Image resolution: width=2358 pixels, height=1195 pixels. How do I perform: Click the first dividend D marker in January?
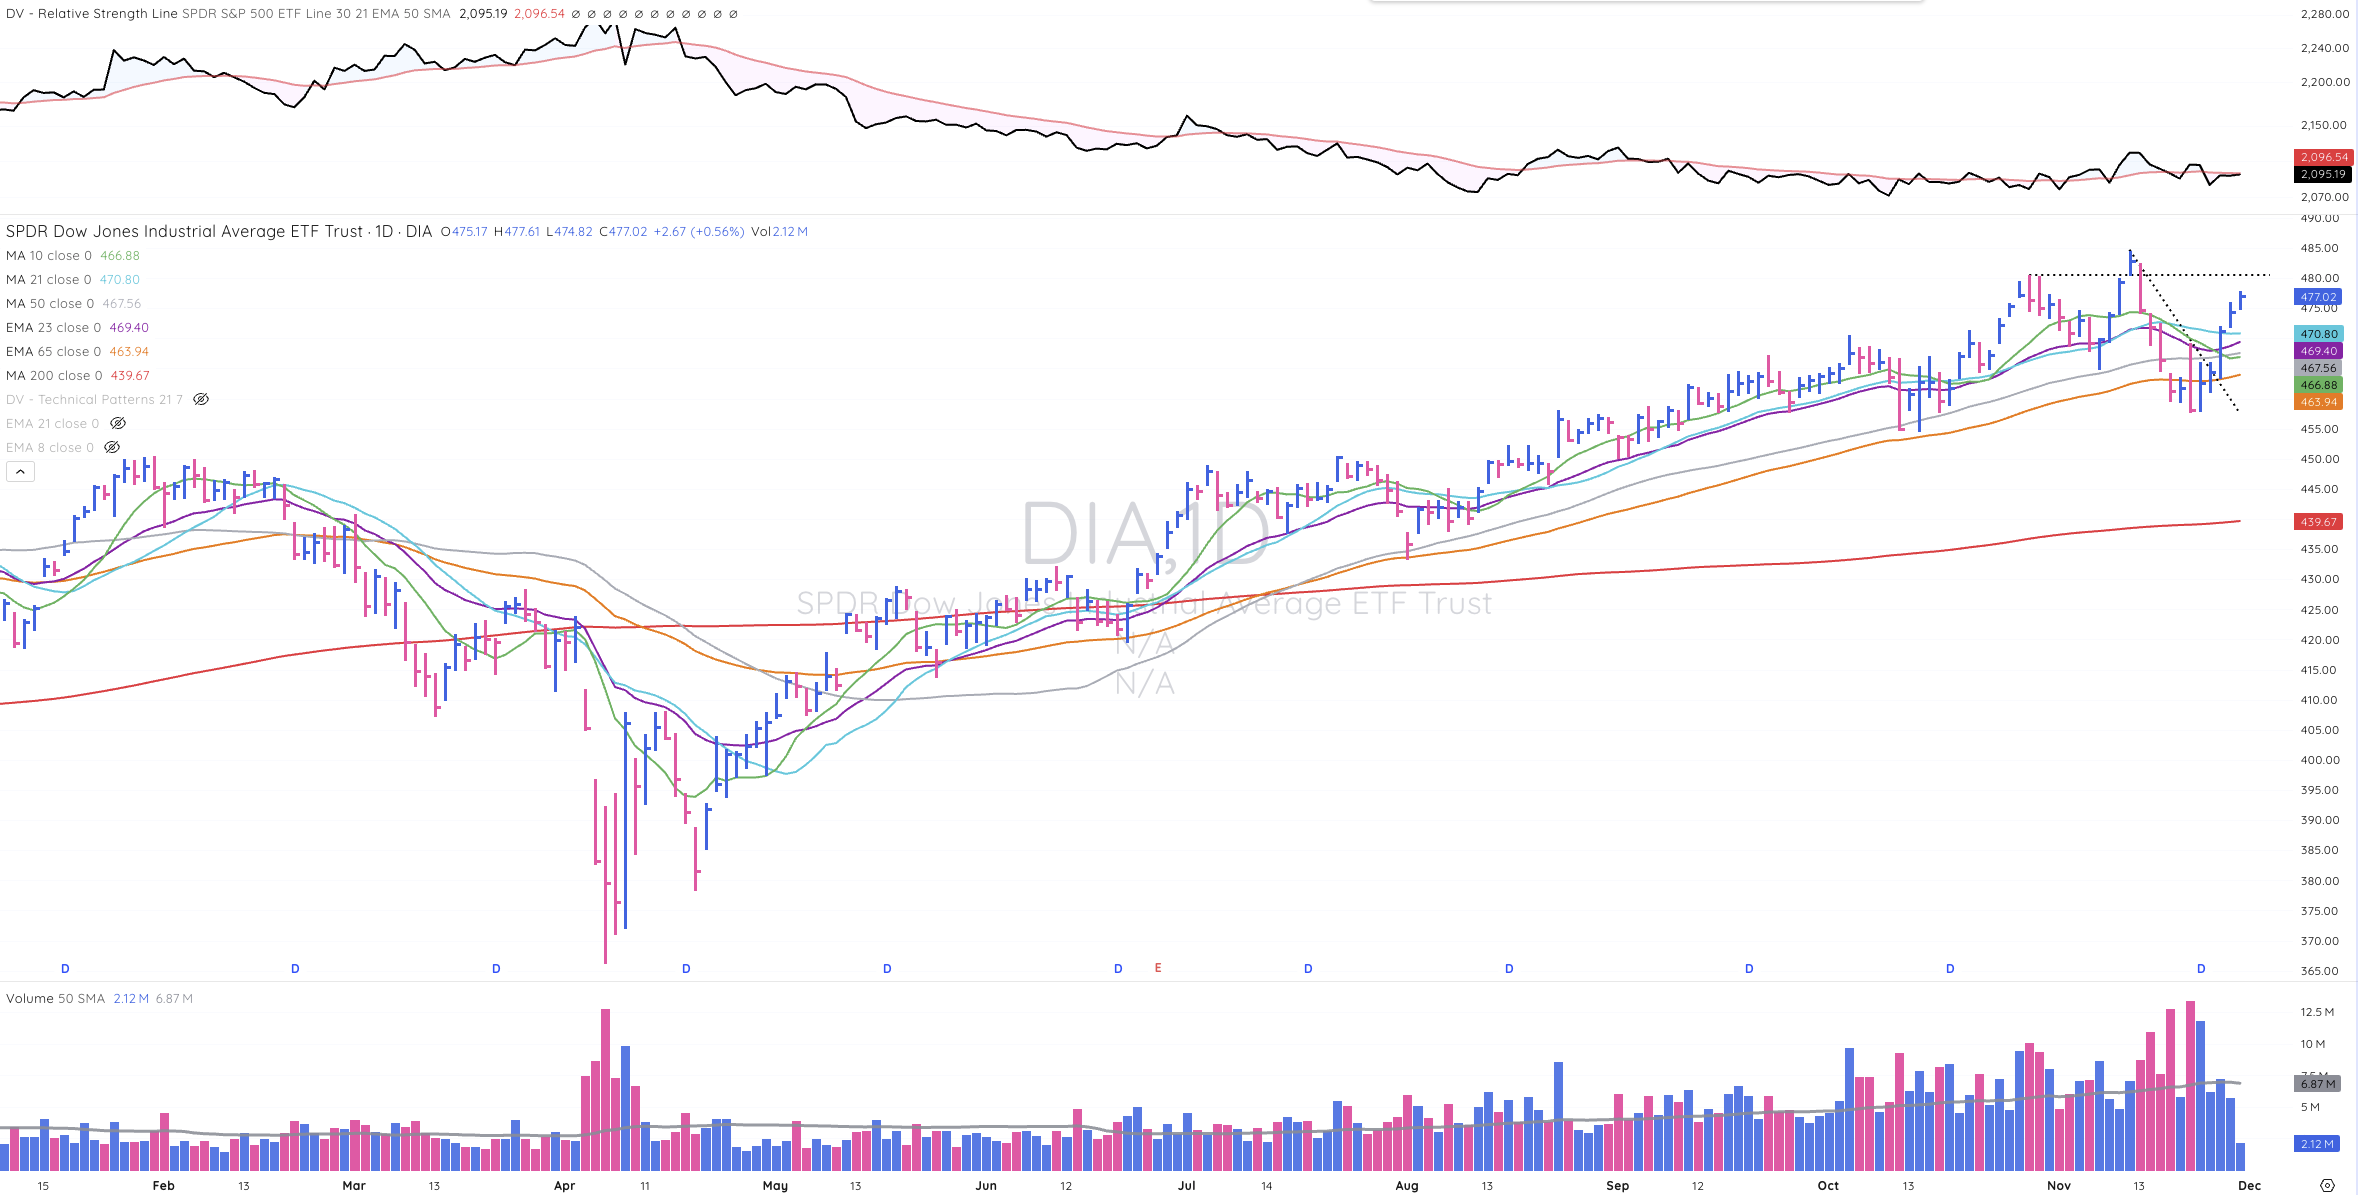[x=66, y=968]
